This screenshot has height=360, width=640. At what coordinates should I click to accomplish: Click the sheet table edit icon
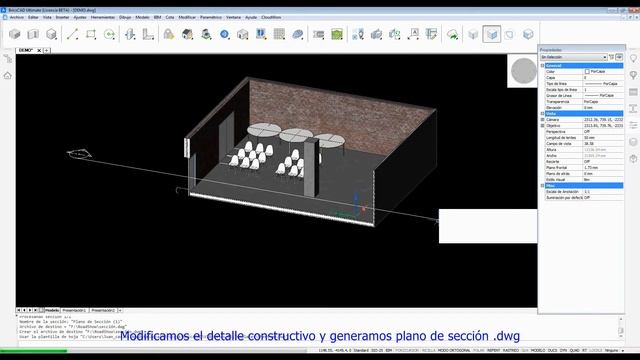click(x=431, y=34)
